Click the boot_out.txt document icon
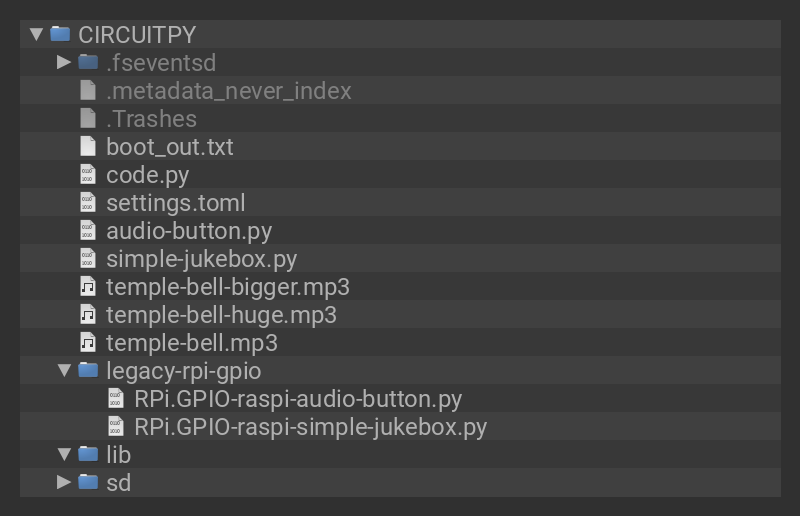800x516 pixels. (88, 146)
